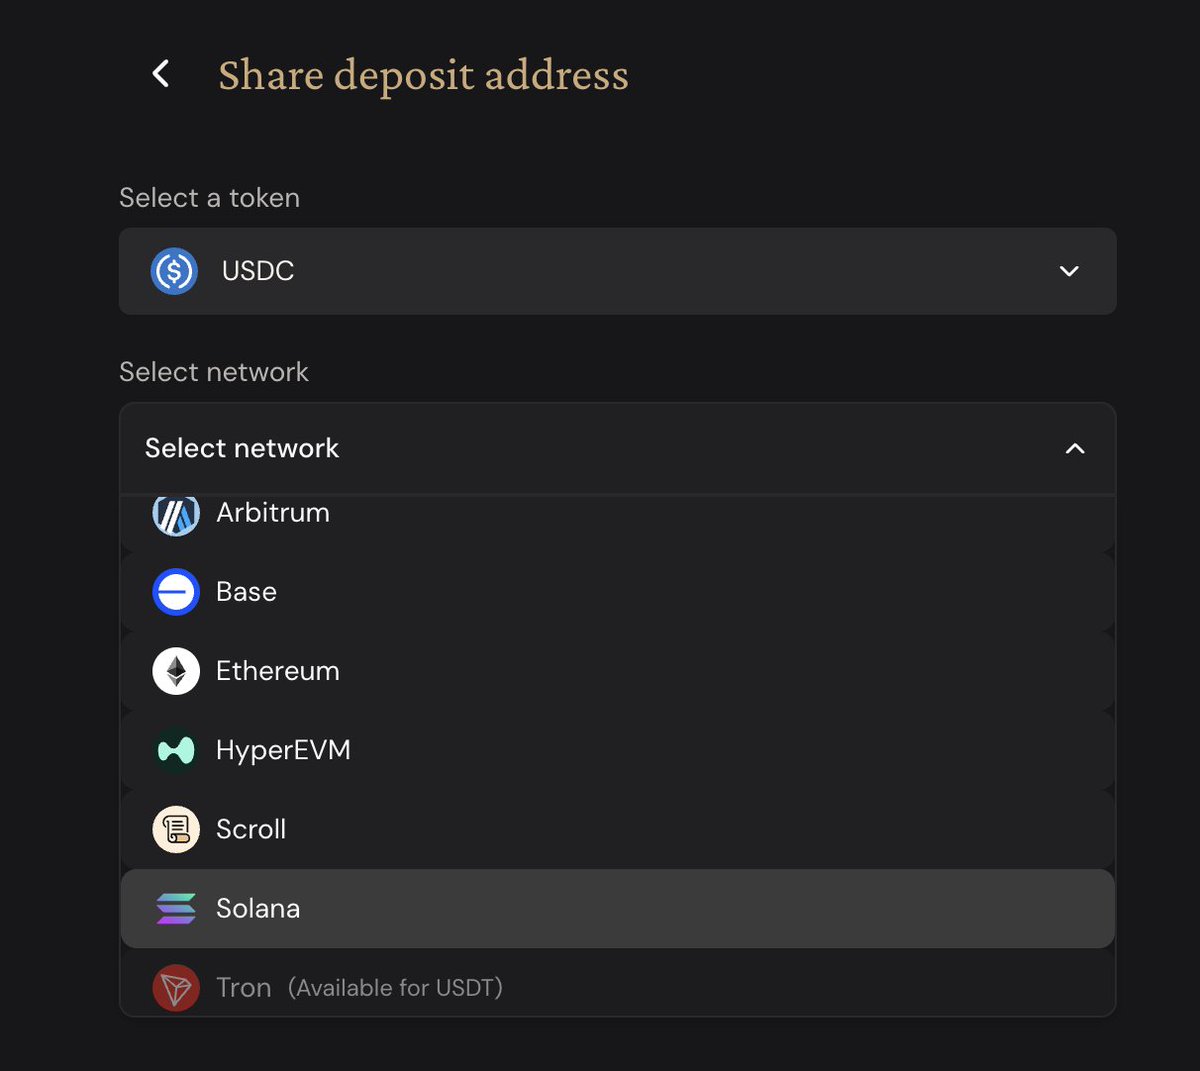Click the Arbitrum network logo
Screen dimensions: 1200x1071
pos(176,514)
